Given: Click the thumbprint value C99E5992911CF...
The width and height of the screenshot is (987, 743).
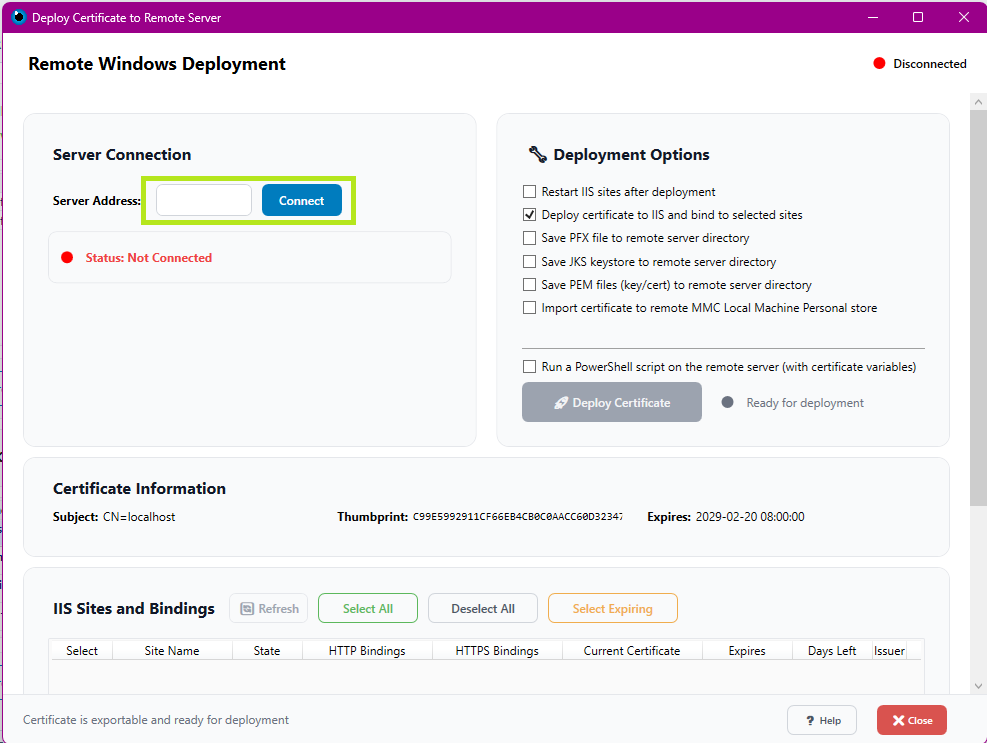Looking at the screenshot, I should coord(517,517).
